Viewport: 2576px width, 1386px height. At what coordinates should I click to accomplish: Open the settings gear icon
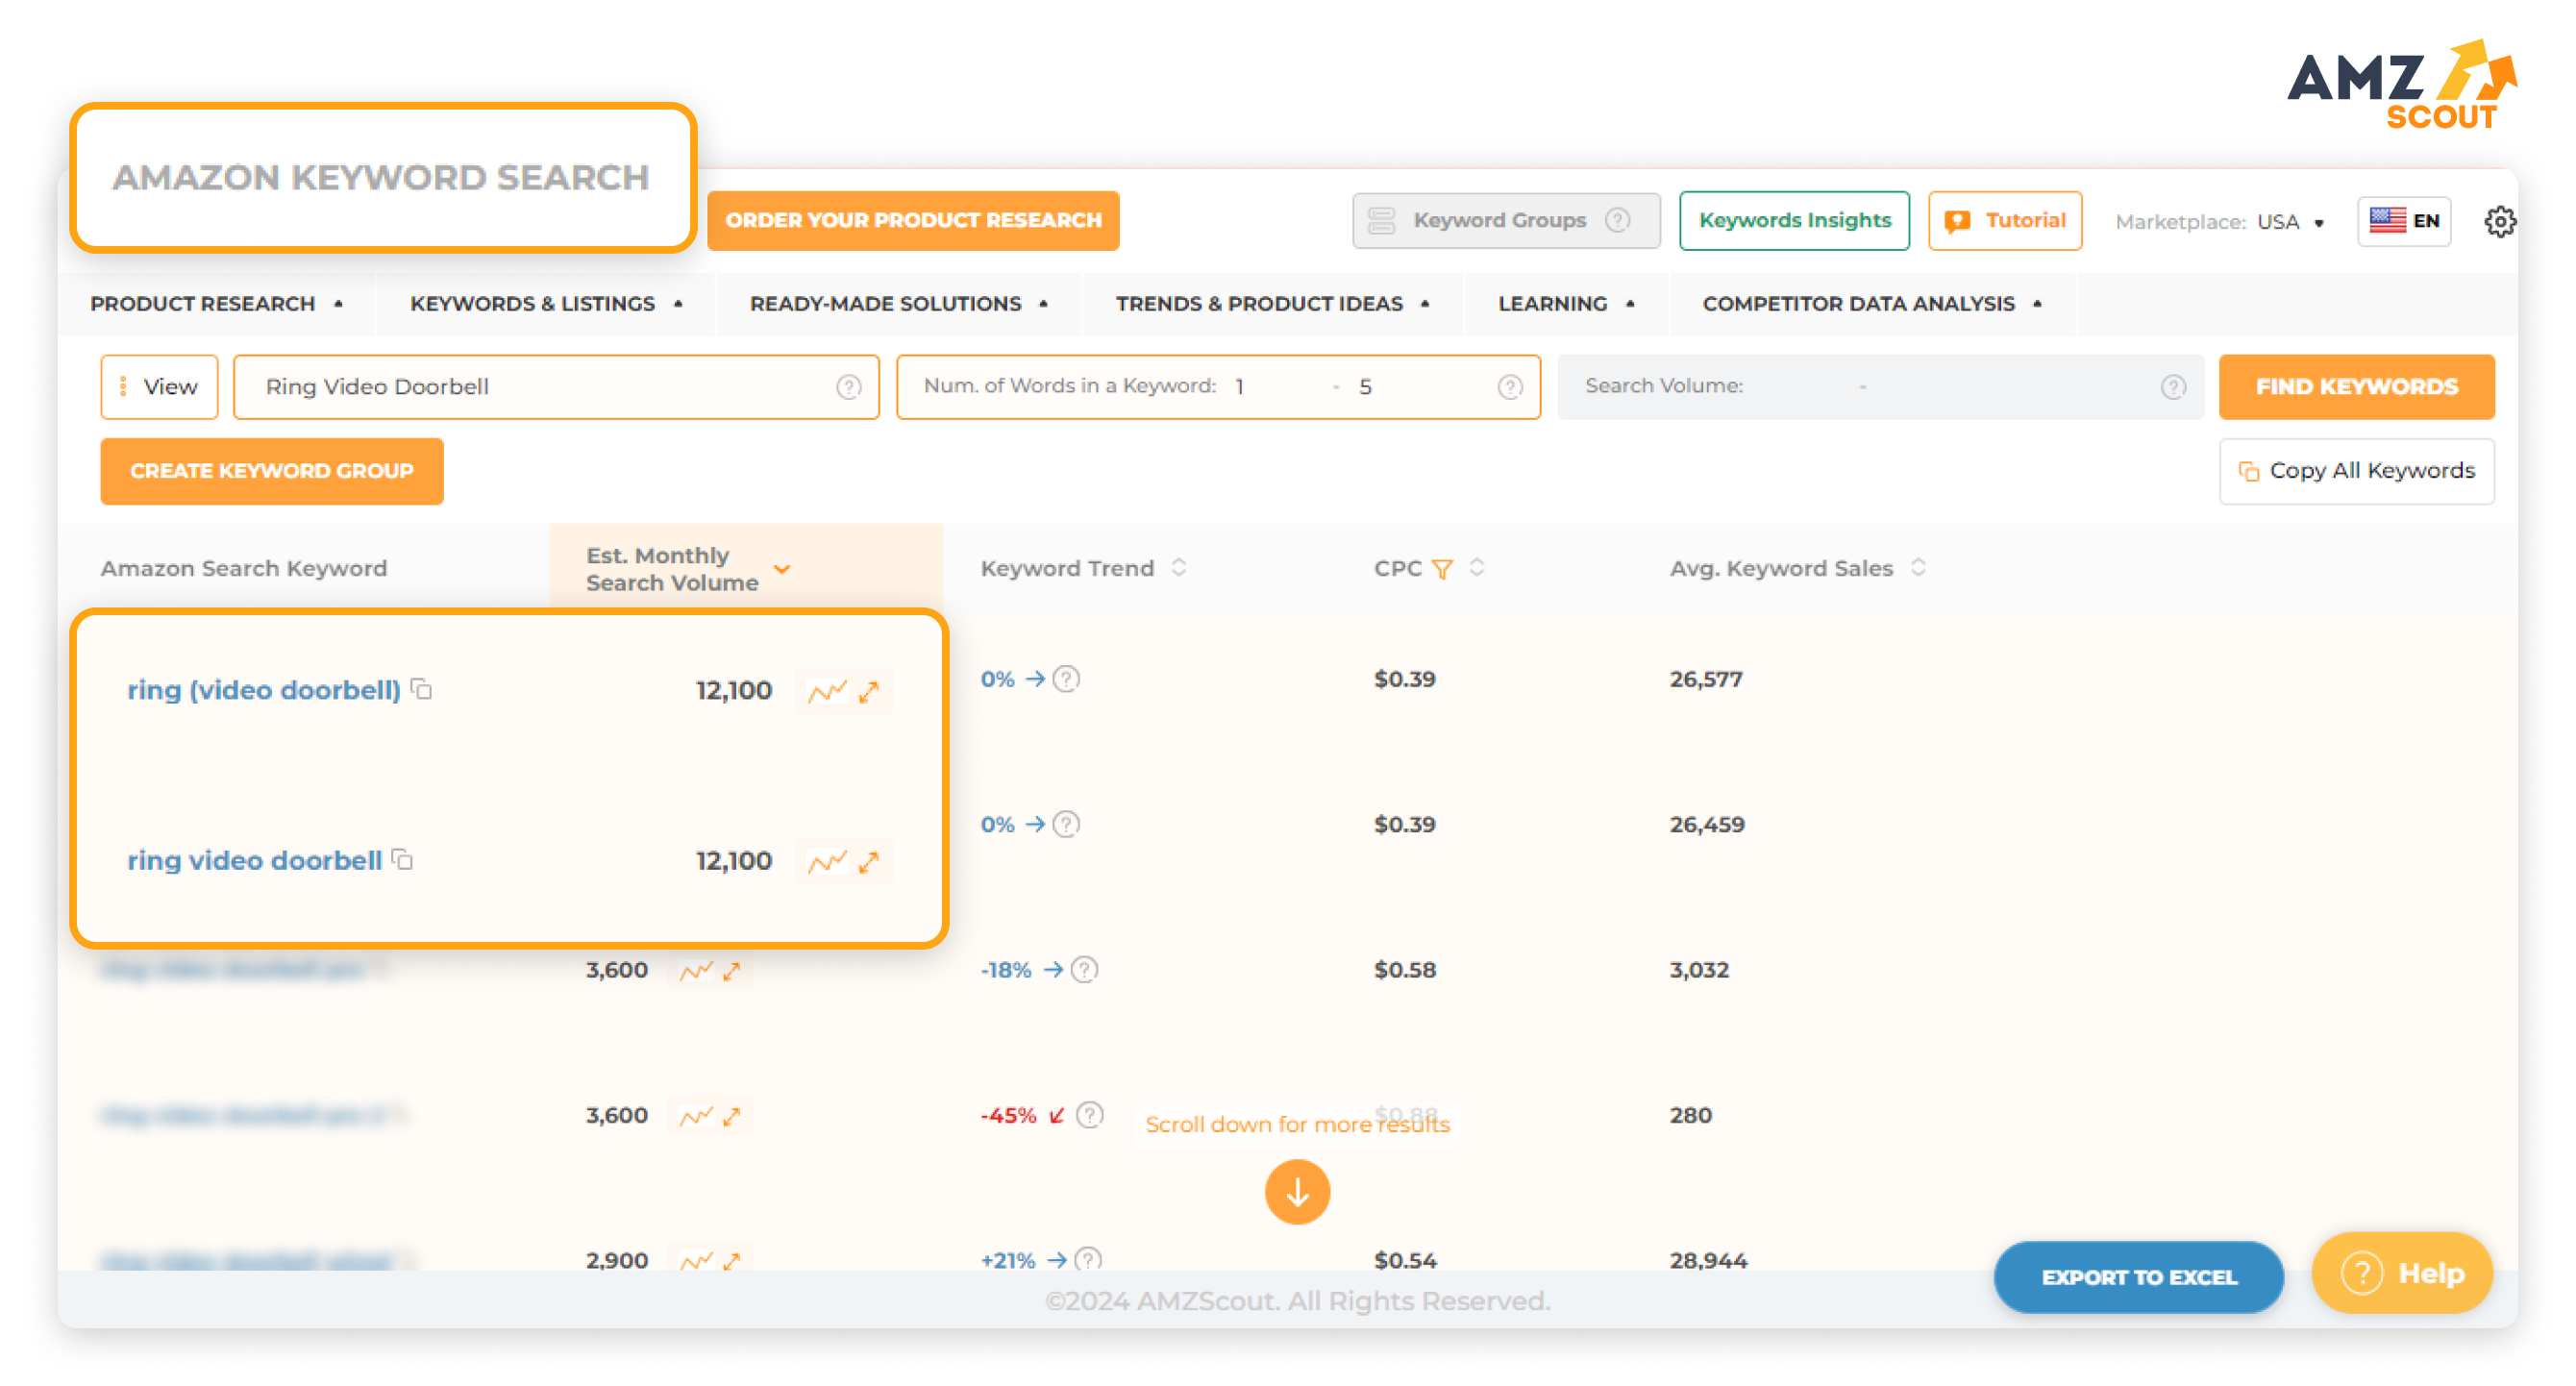tap(2499, 221)
